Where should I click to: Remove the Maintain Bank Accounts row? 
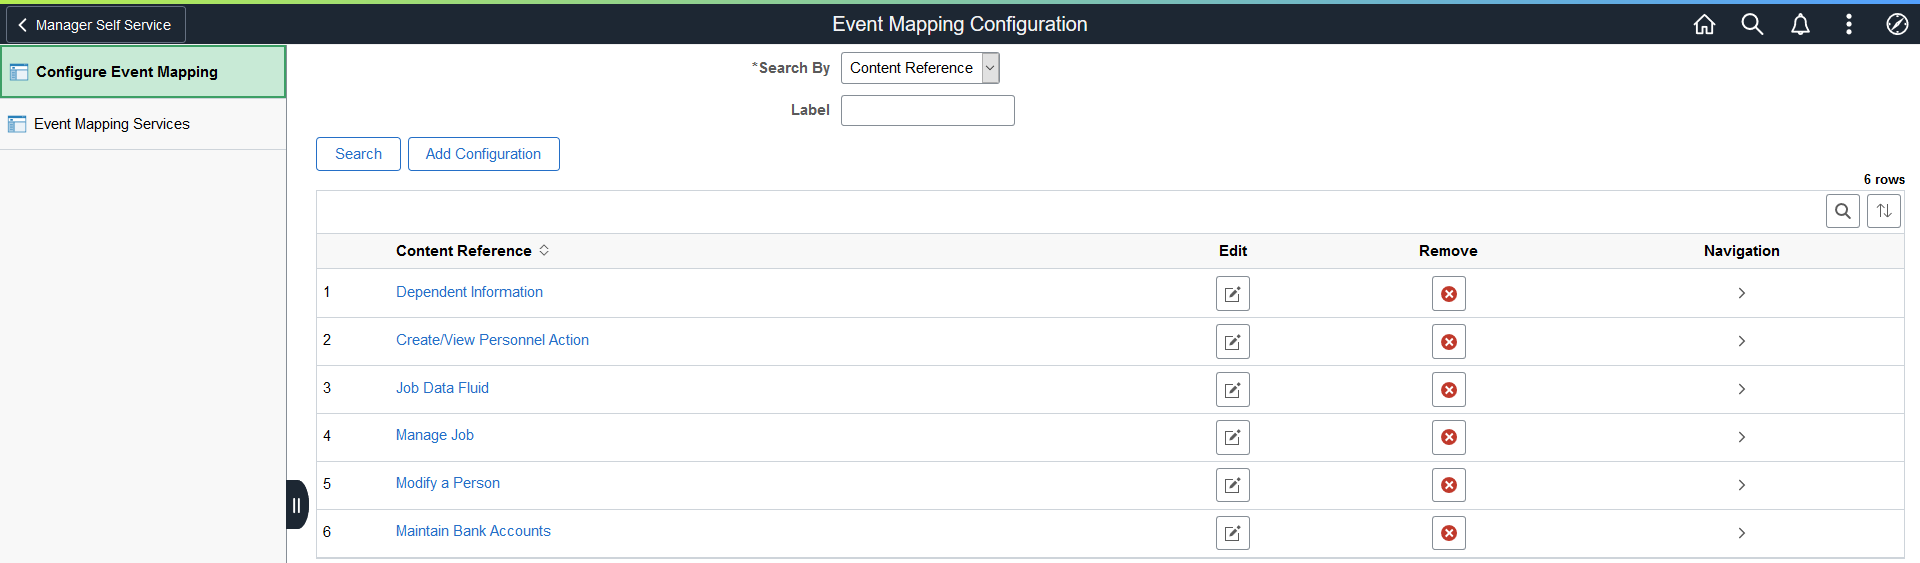[x=1449, y=533]
